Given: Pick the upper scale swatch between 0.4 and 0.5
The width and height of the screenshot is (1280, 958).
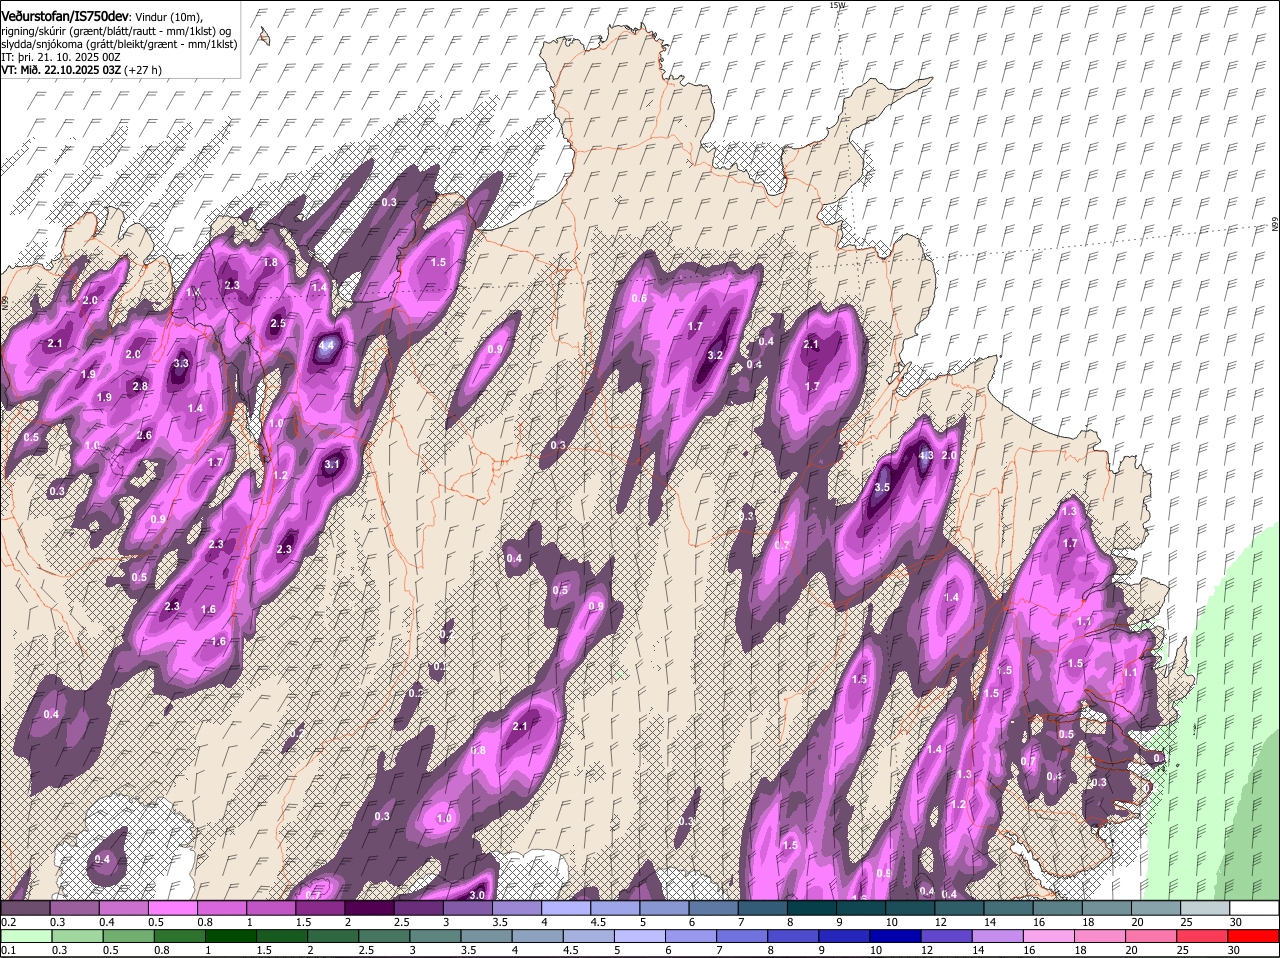Looking at the screenshot, I should 124,908.
